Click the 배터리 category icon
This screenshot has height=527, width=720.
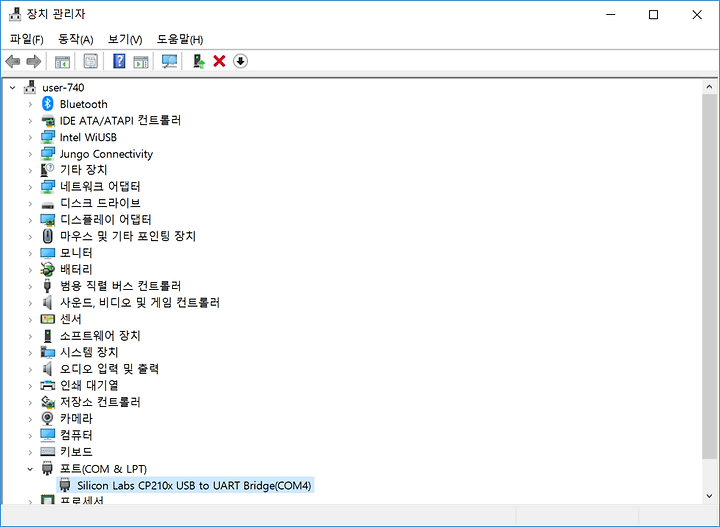tap(47, 269)
